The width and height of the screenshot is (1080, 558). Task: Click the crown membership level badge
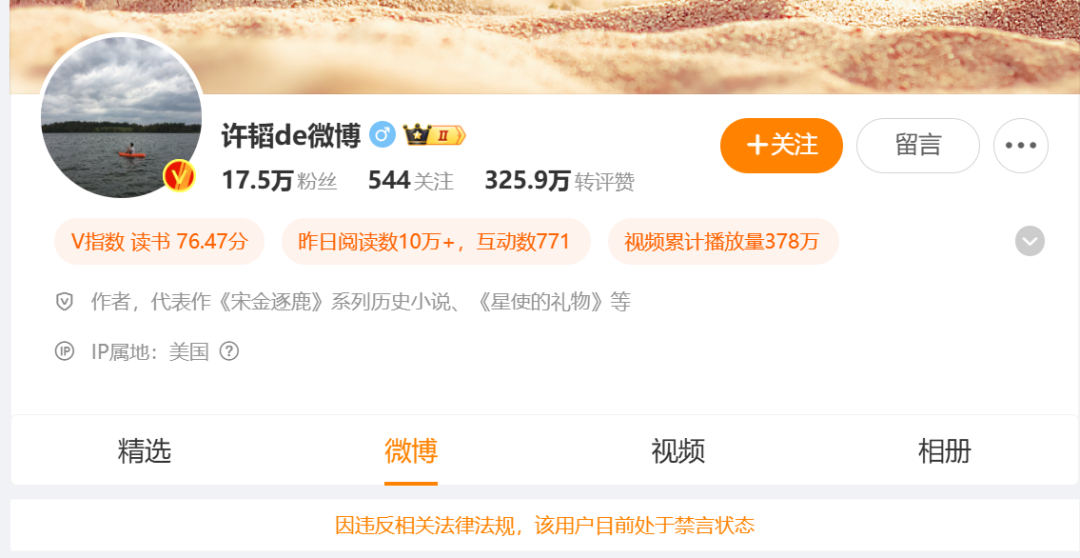(x=435, y=135)
